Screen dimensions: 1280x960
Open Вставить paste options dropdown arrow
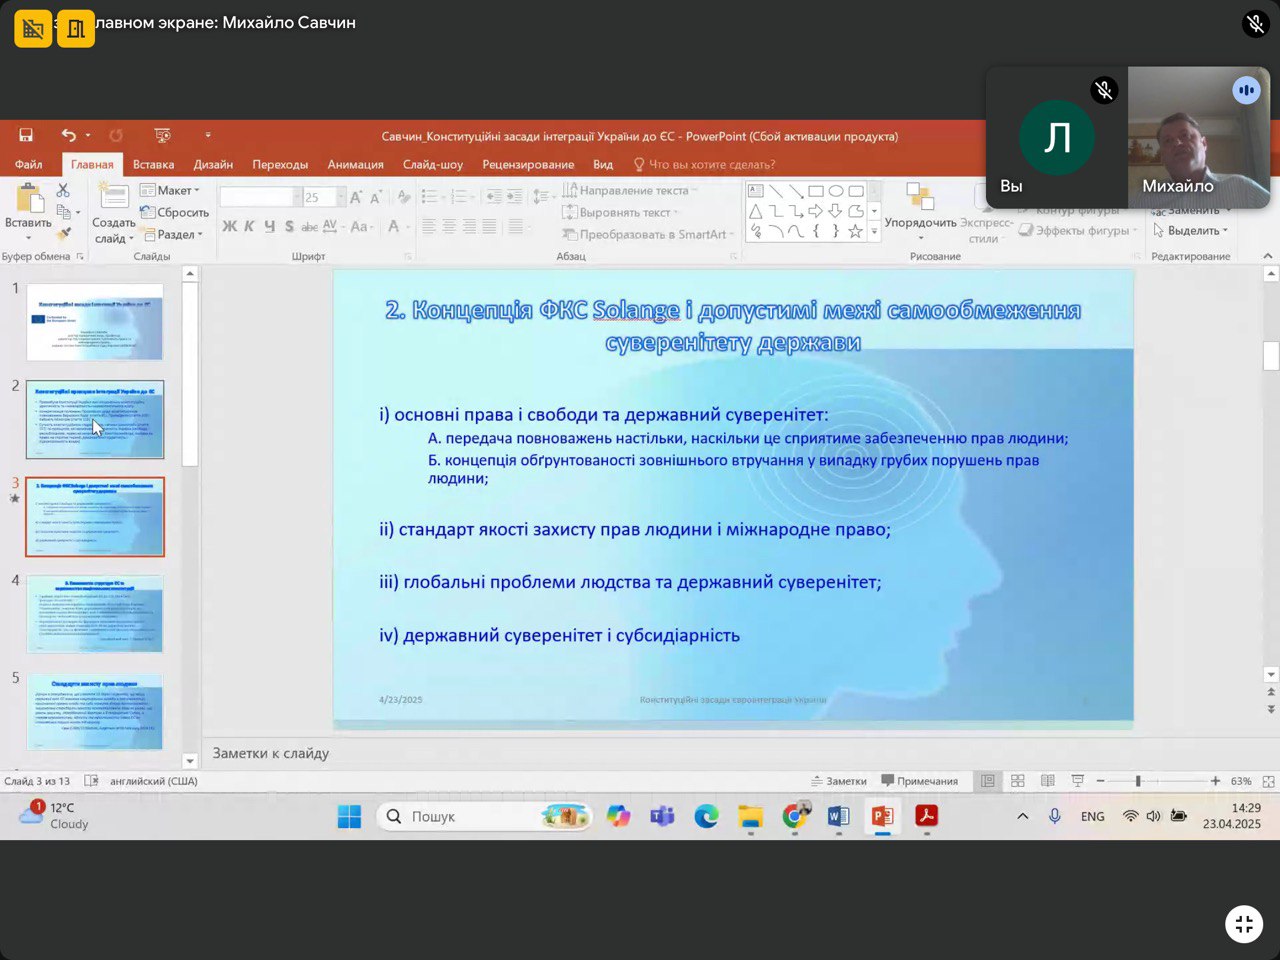[x=28, y=238]
